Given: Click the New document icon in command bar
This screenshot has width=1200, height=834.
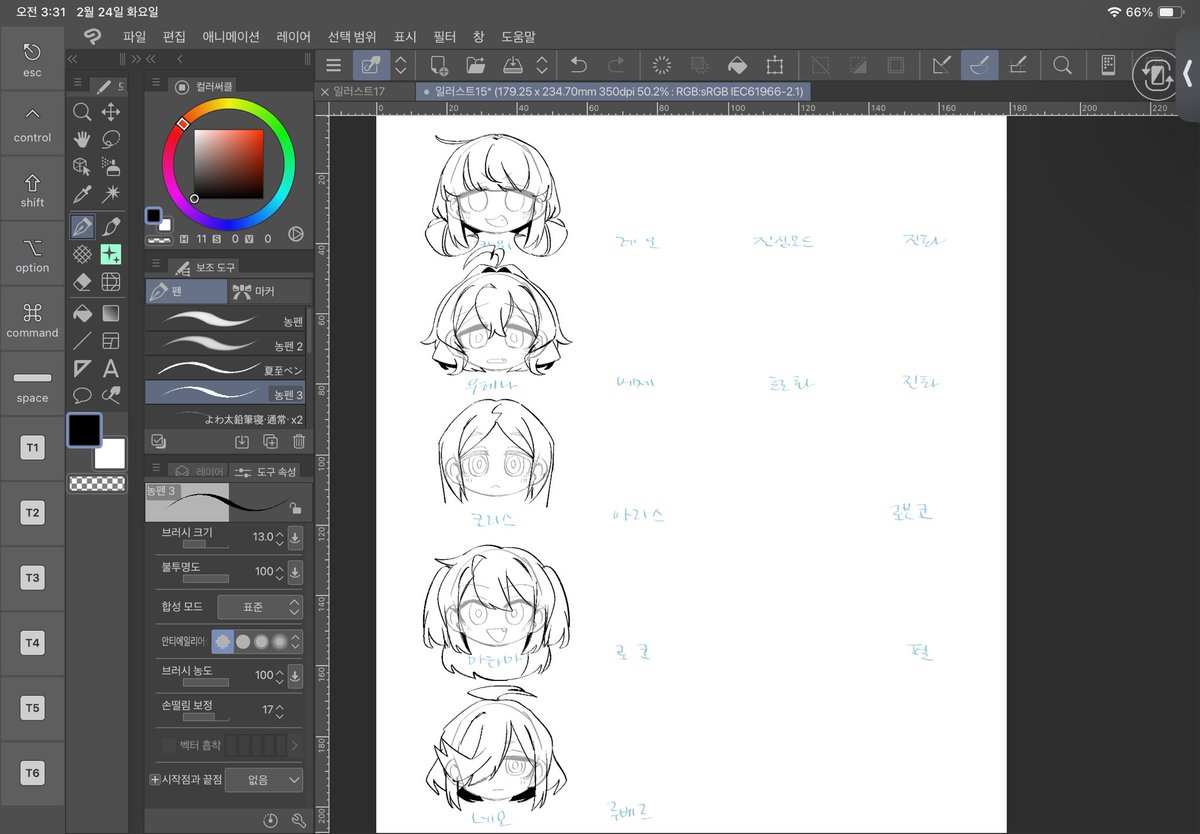Looking at the screenshot, I should pyautogui.click(x=439, y=65).
